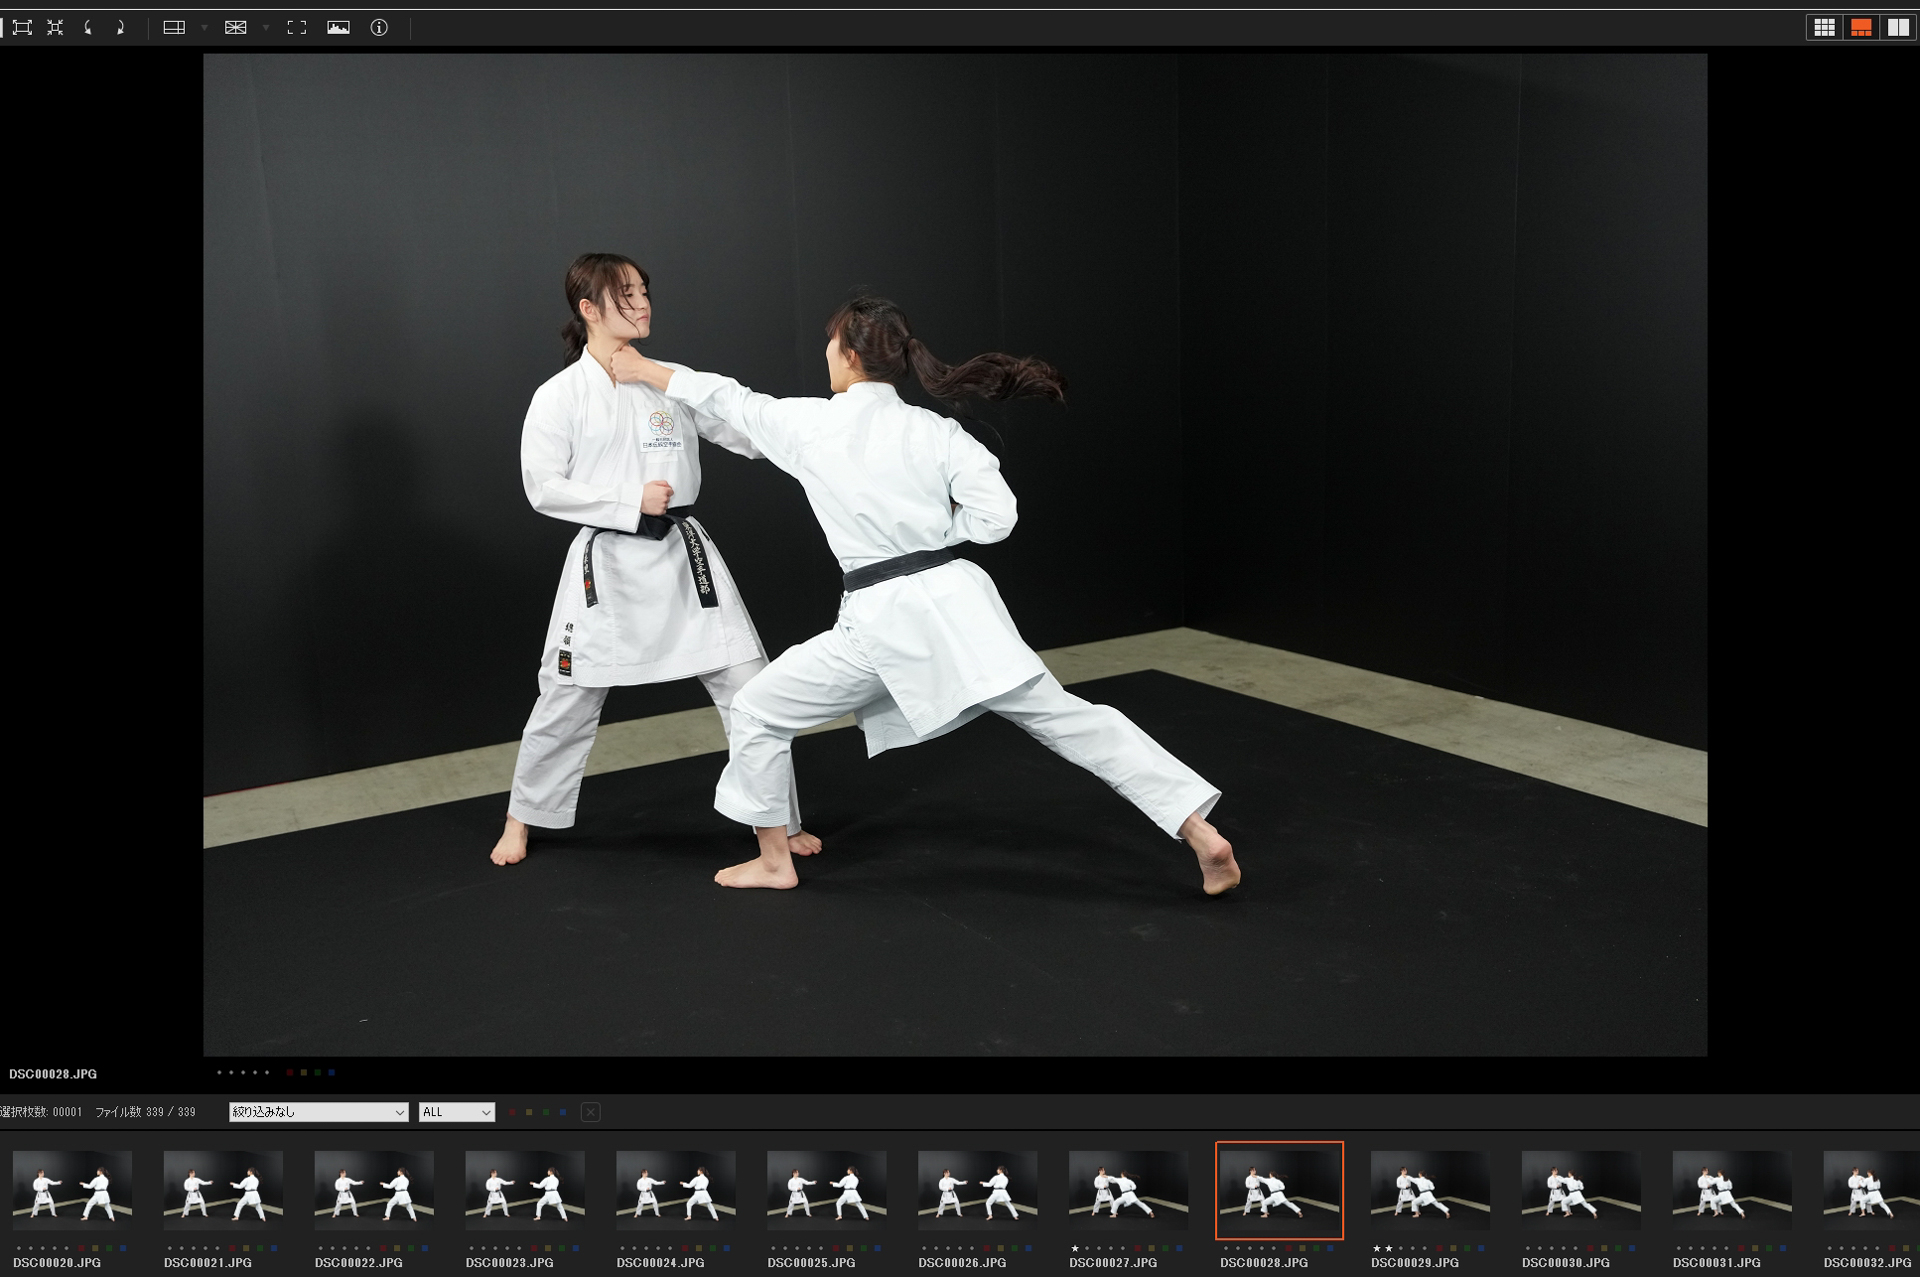Image resolution: width=1920 pixels, height=1277 pixels.
Task: Expand the grid overlay dropdown arrow
Action: click(266, 28)
